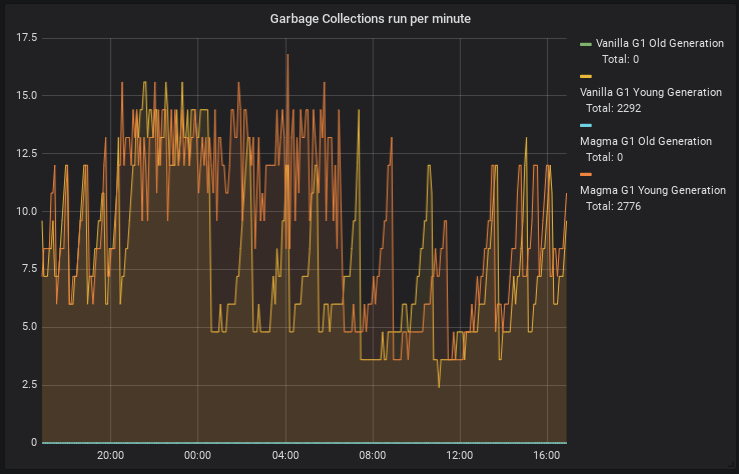Click the 7.5 y-axis label

pyautogui.click(x=29, y=269)
